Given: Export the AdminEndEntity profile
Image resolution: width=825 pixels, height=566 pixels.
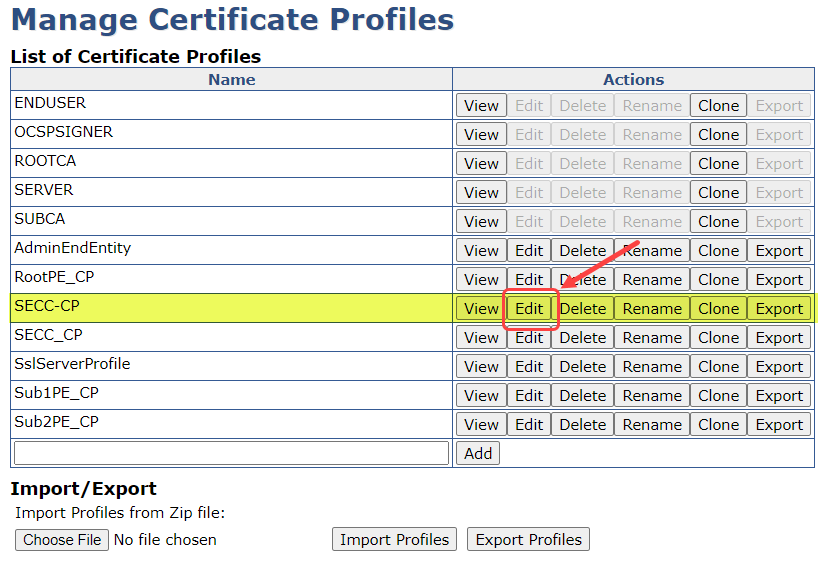Looking at the screenshot, I should tap(779, 251).
